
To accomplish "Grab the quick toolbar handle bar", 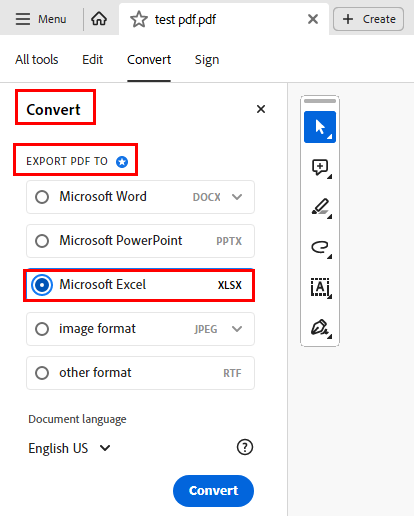I will point(320,101).
